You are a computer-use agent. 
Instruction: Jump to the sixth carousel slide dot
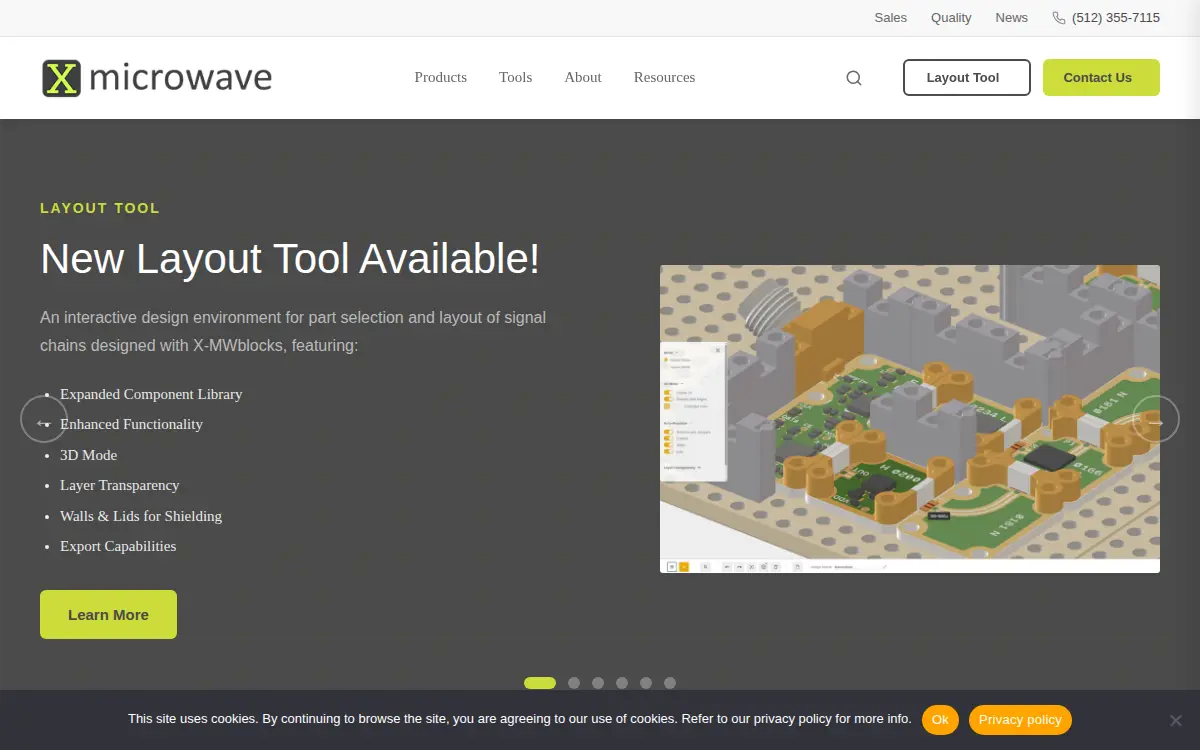(670, 683)
